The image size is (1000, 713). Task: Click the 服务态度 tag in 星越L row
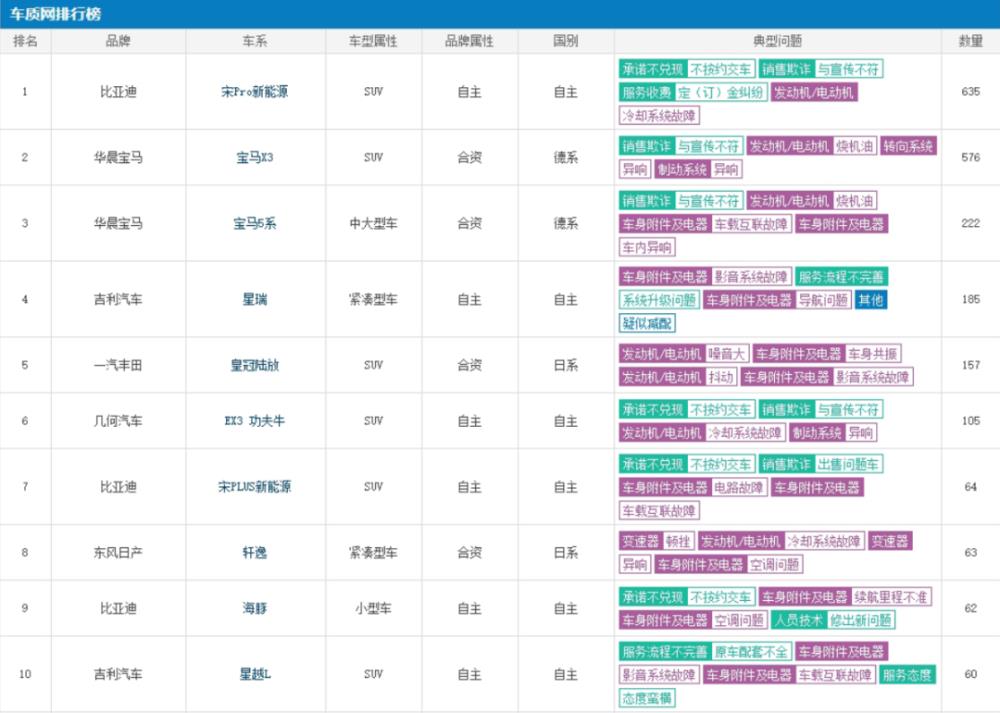point(908,675)
